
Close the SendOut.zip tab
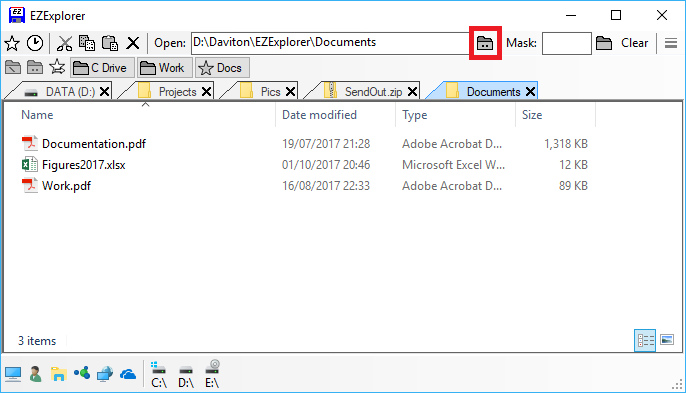(x=412, y=91)
